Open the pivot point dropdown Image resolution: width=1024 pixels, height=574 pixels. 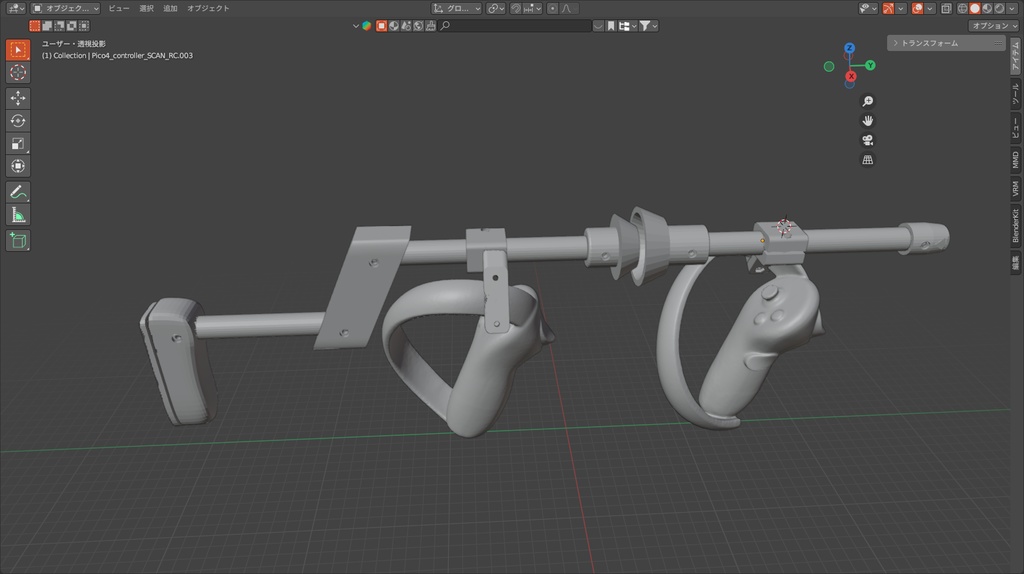496,8
